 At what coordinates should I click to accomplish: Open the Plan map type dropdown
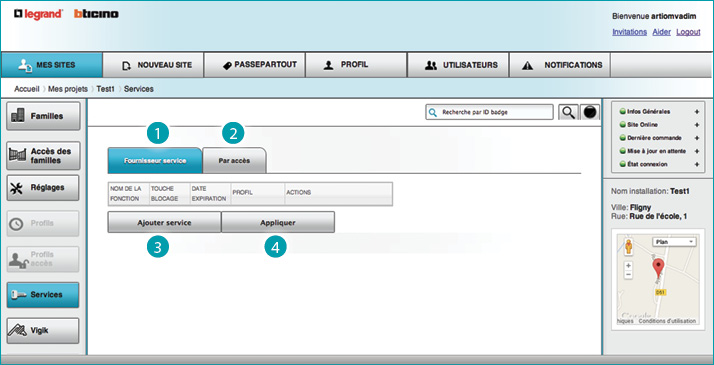(674, 242)
